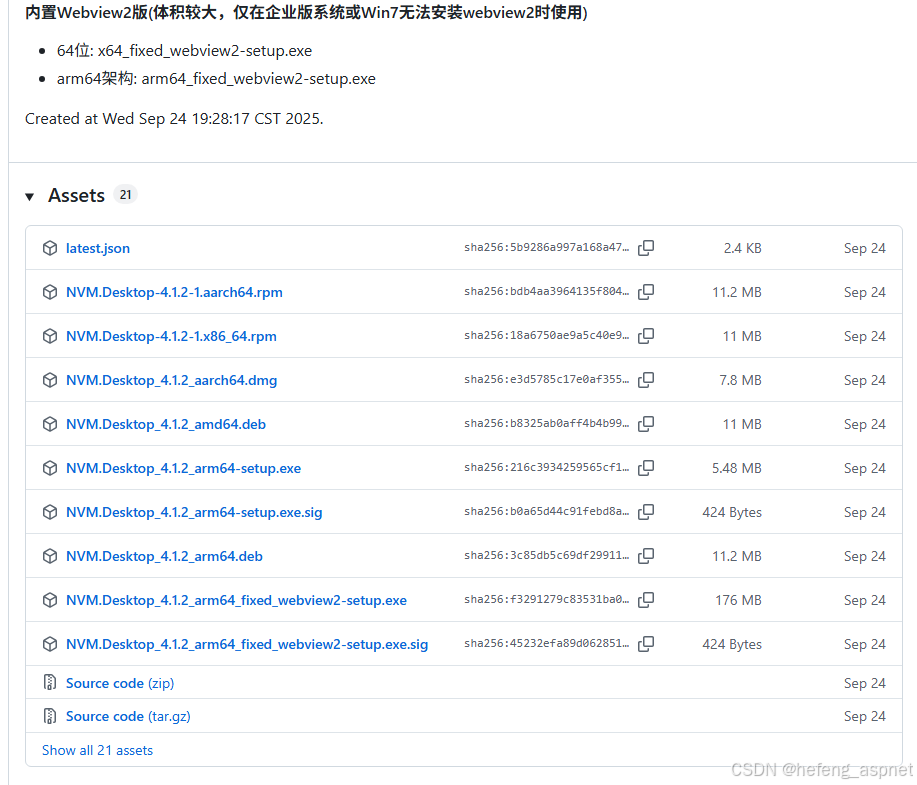Click archive icon beside Source code (tar.gz)
917x785 pixels.
pos(50,716)
